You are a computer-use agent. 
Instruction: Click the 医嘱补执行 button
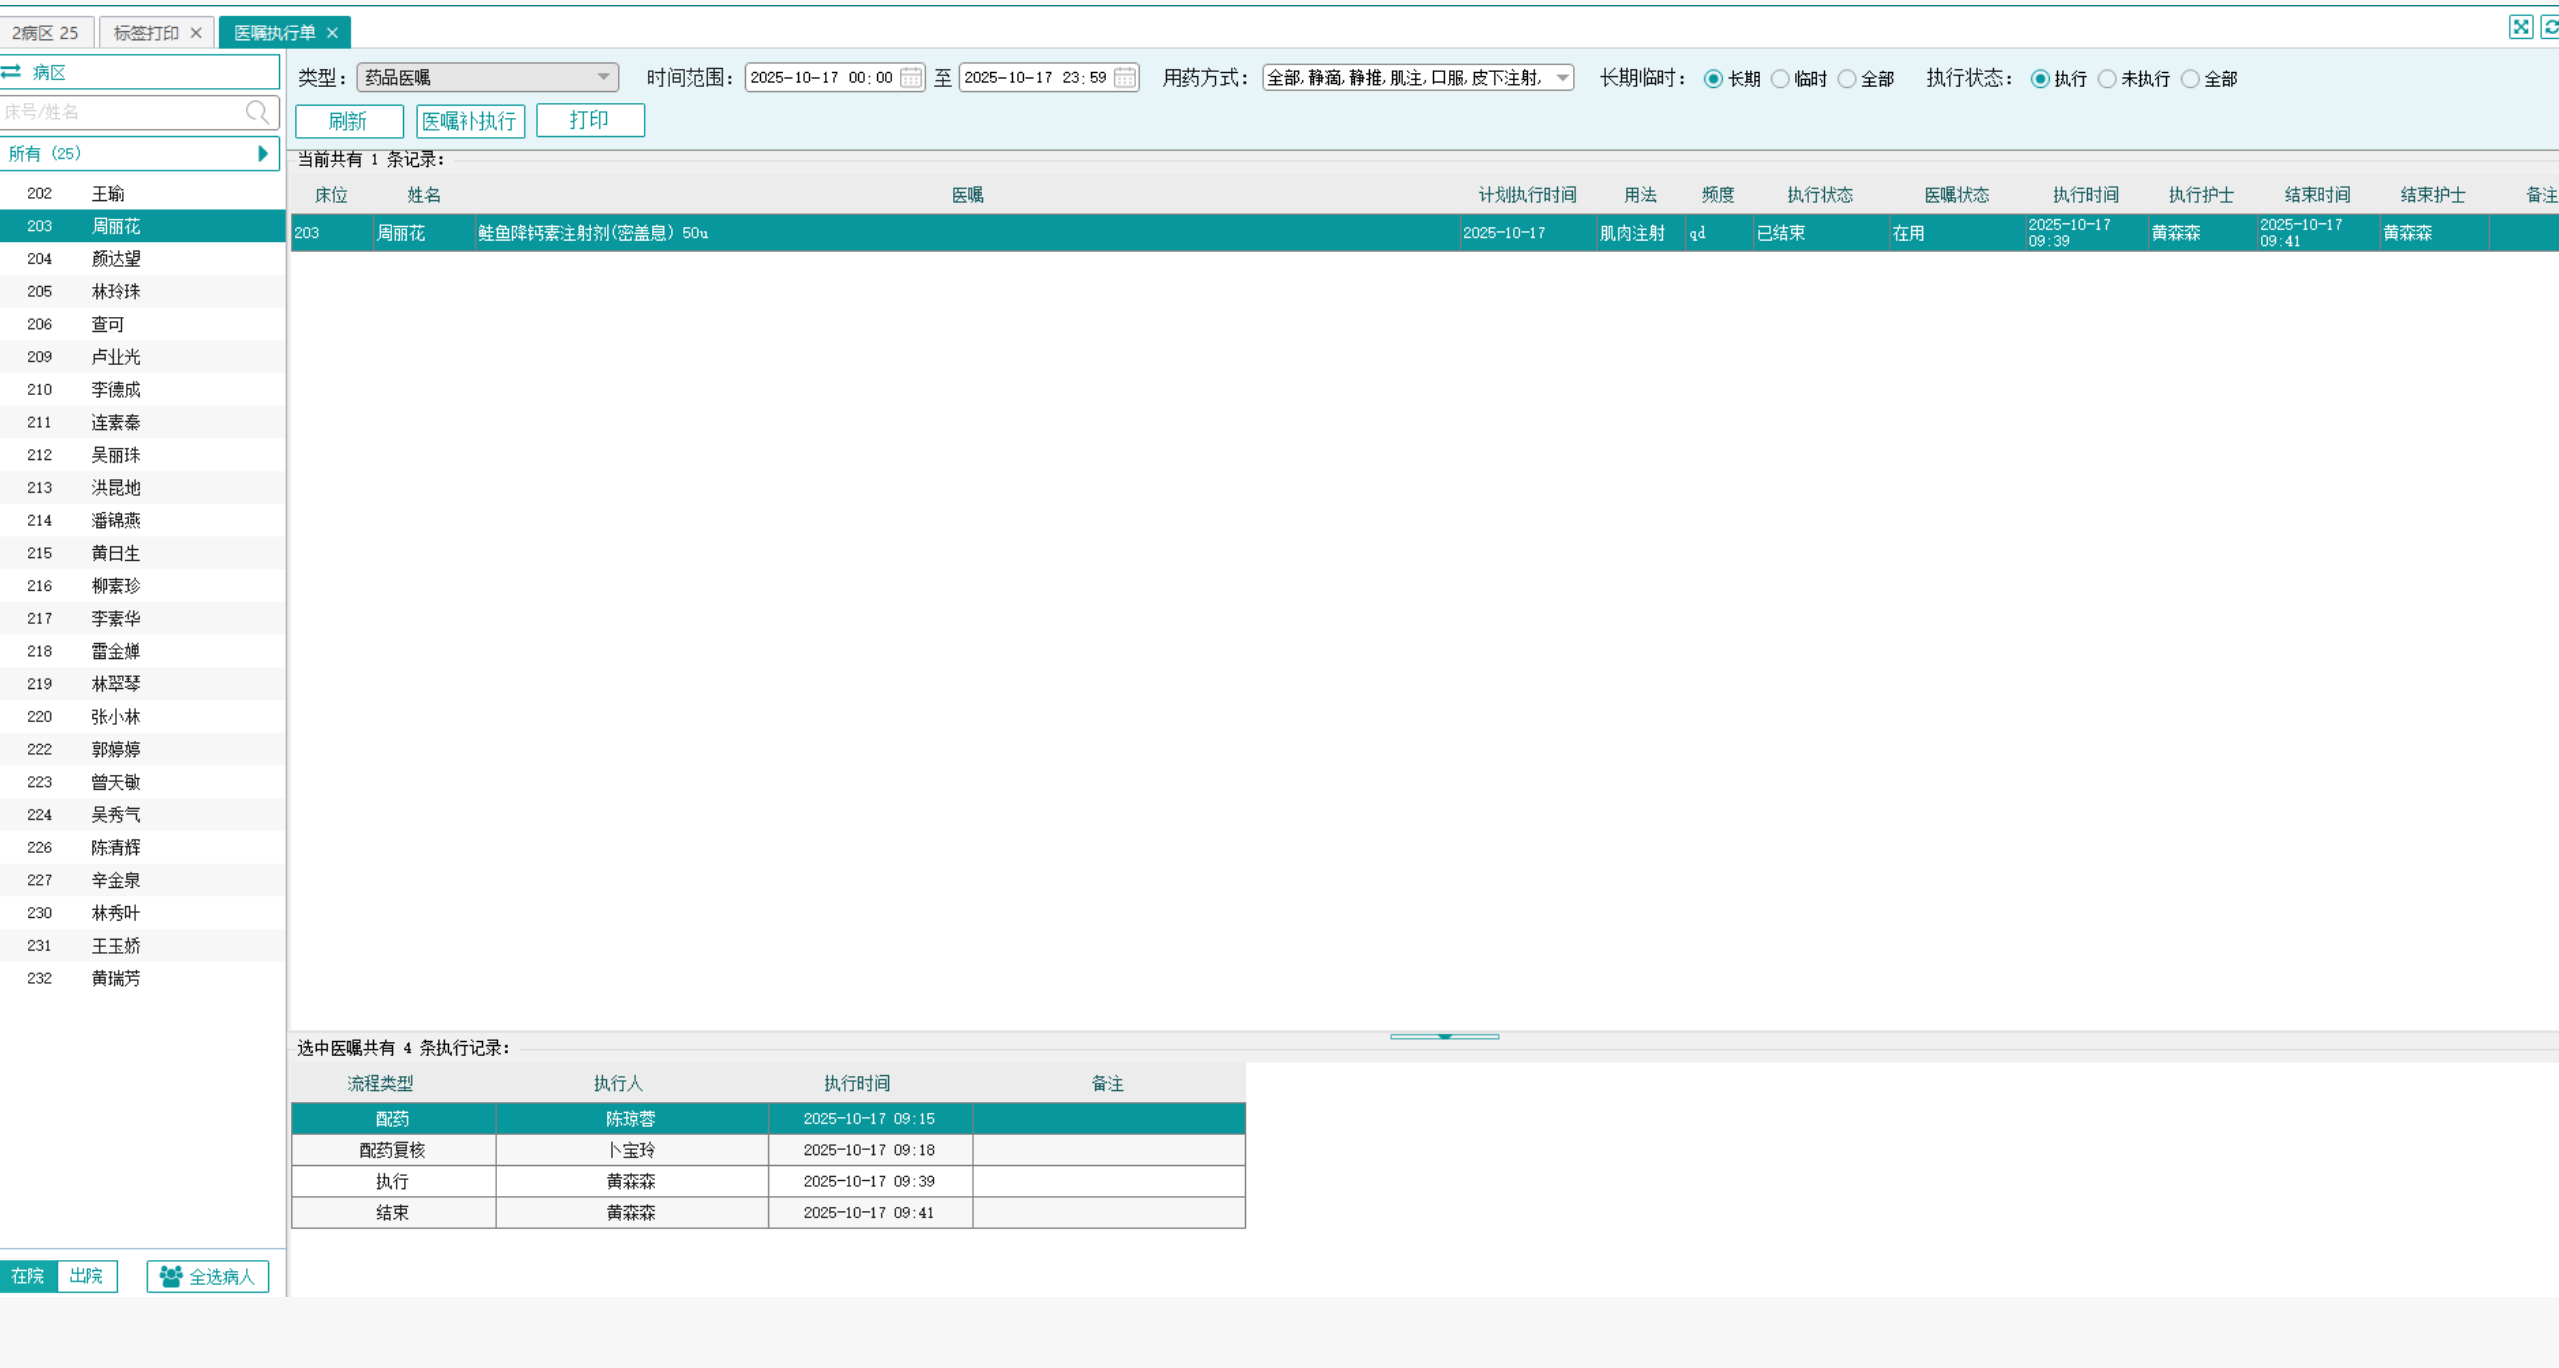[470, 121]
